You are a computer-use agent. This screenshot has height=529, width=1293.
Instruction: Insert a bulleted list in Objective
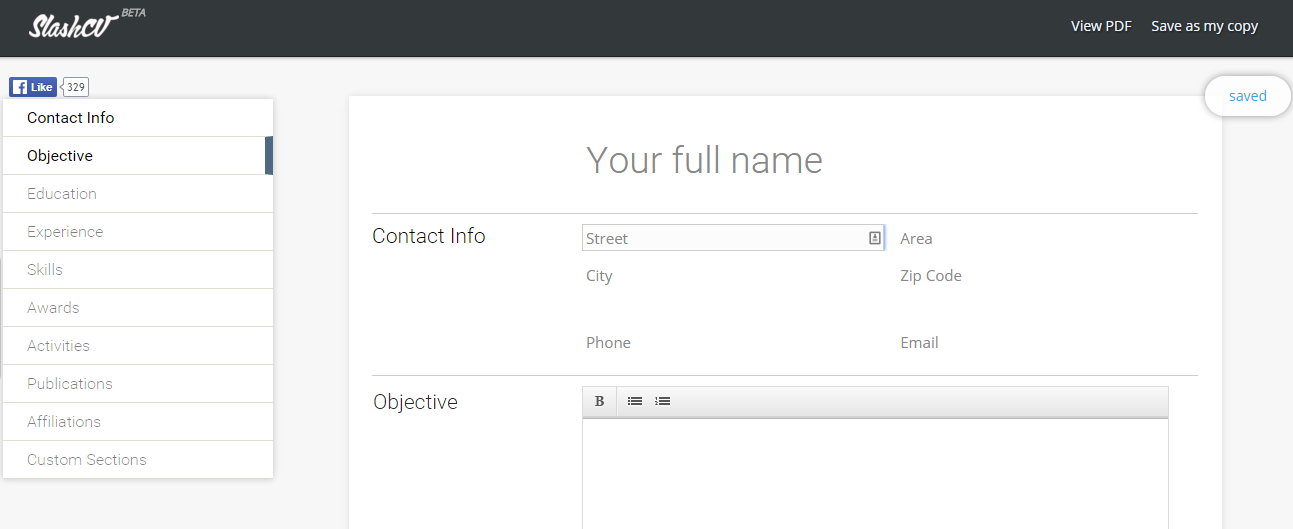click(x=635, y=401)
